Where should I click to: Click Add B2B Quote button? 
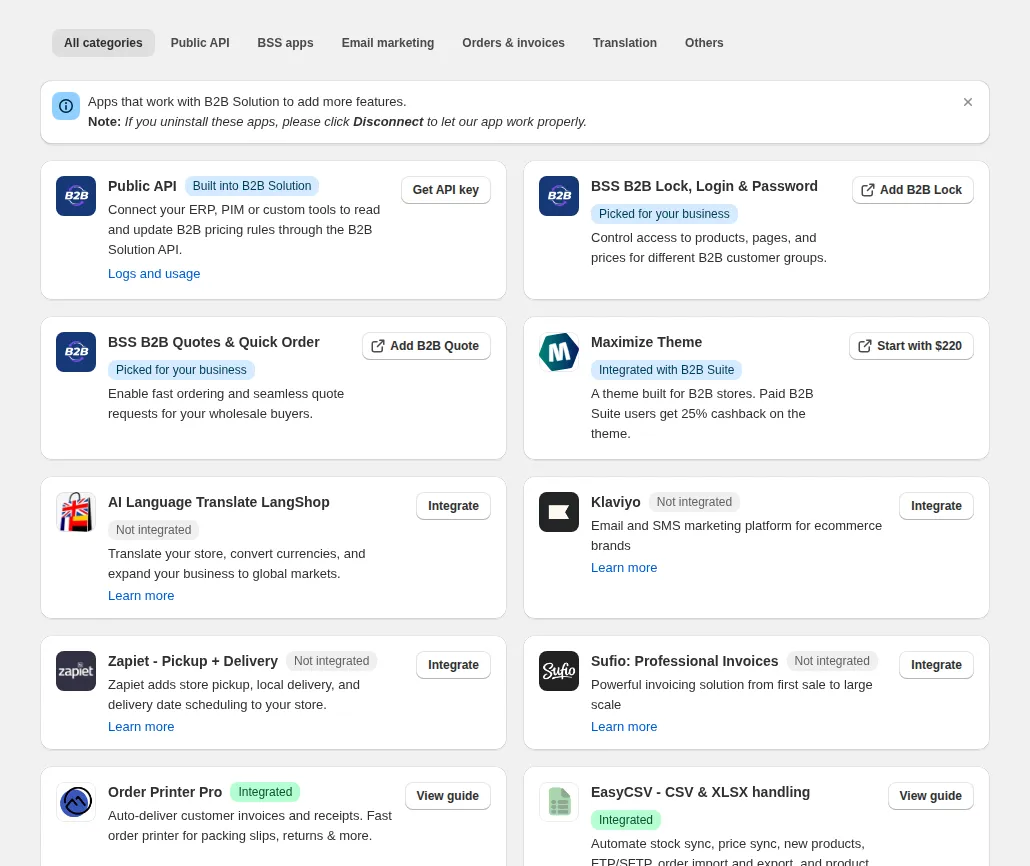(x=426, y=346)
